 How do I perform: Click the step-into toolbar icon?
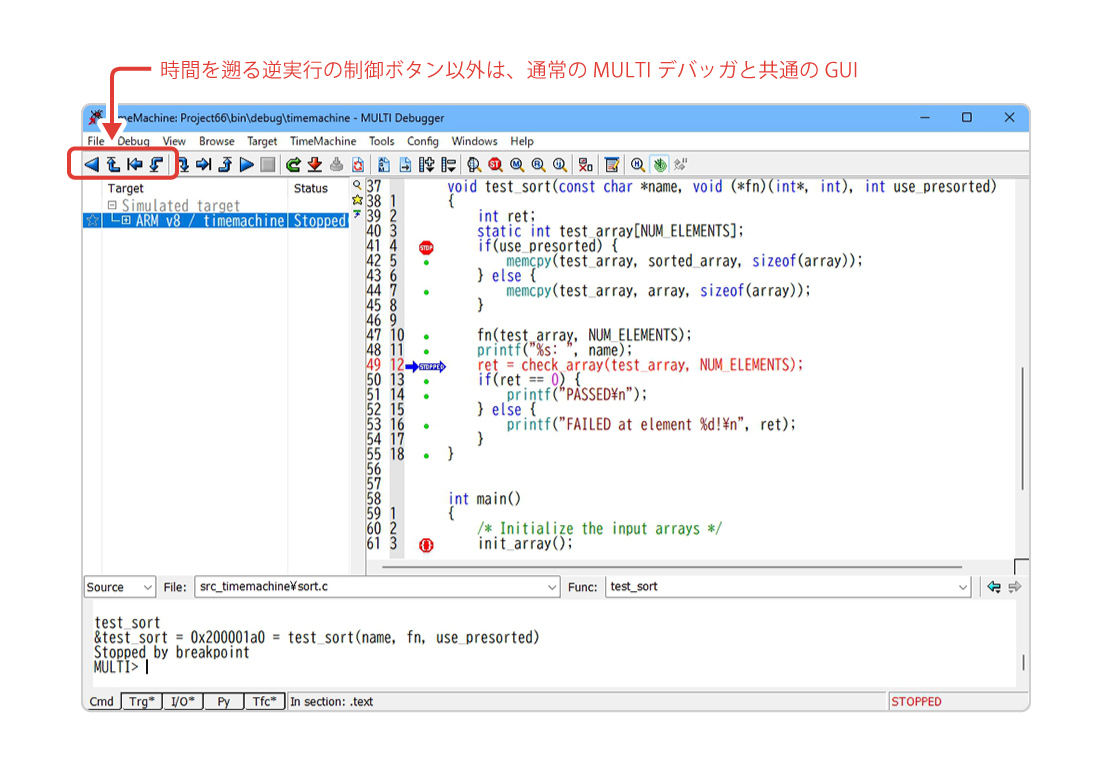click(x=182, y=164)
